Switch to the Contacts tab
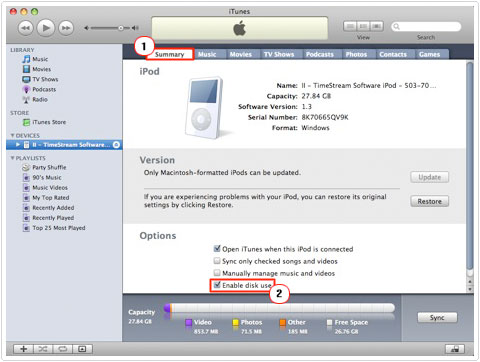Screen dimensions: 480x362 click(x=393, y=54)
